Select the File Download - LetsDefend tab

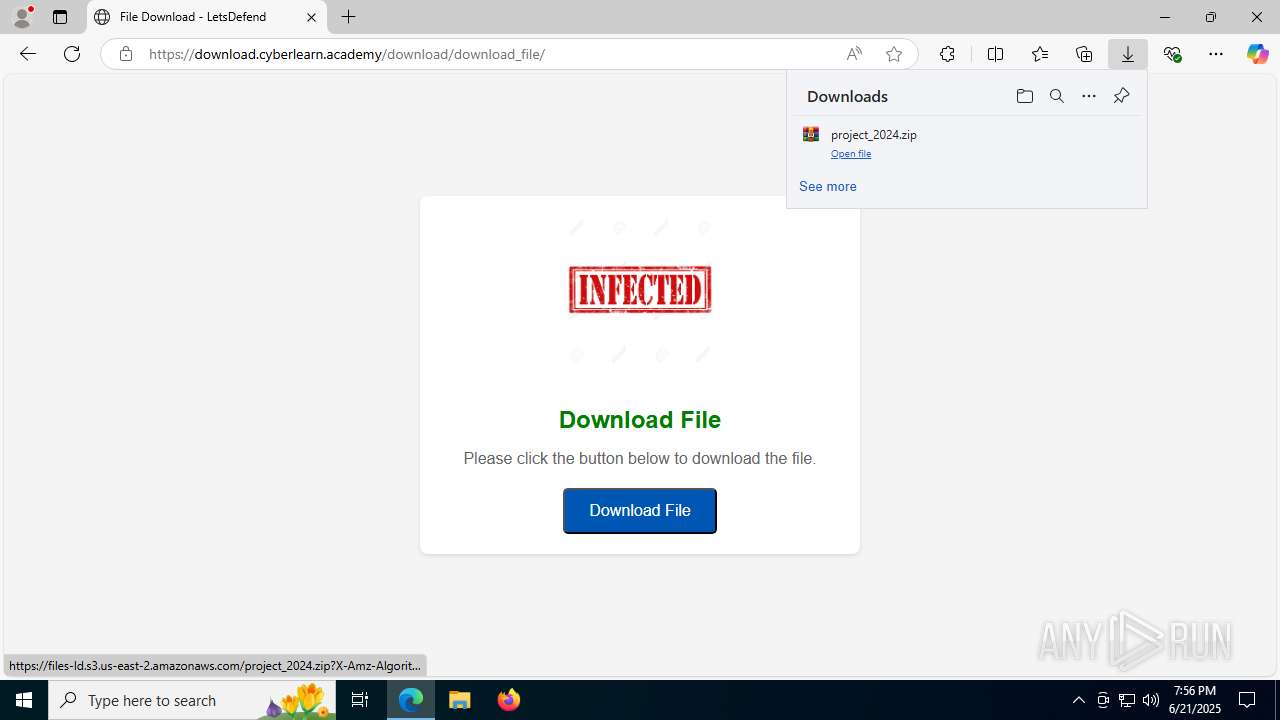(x=207, y=17)
